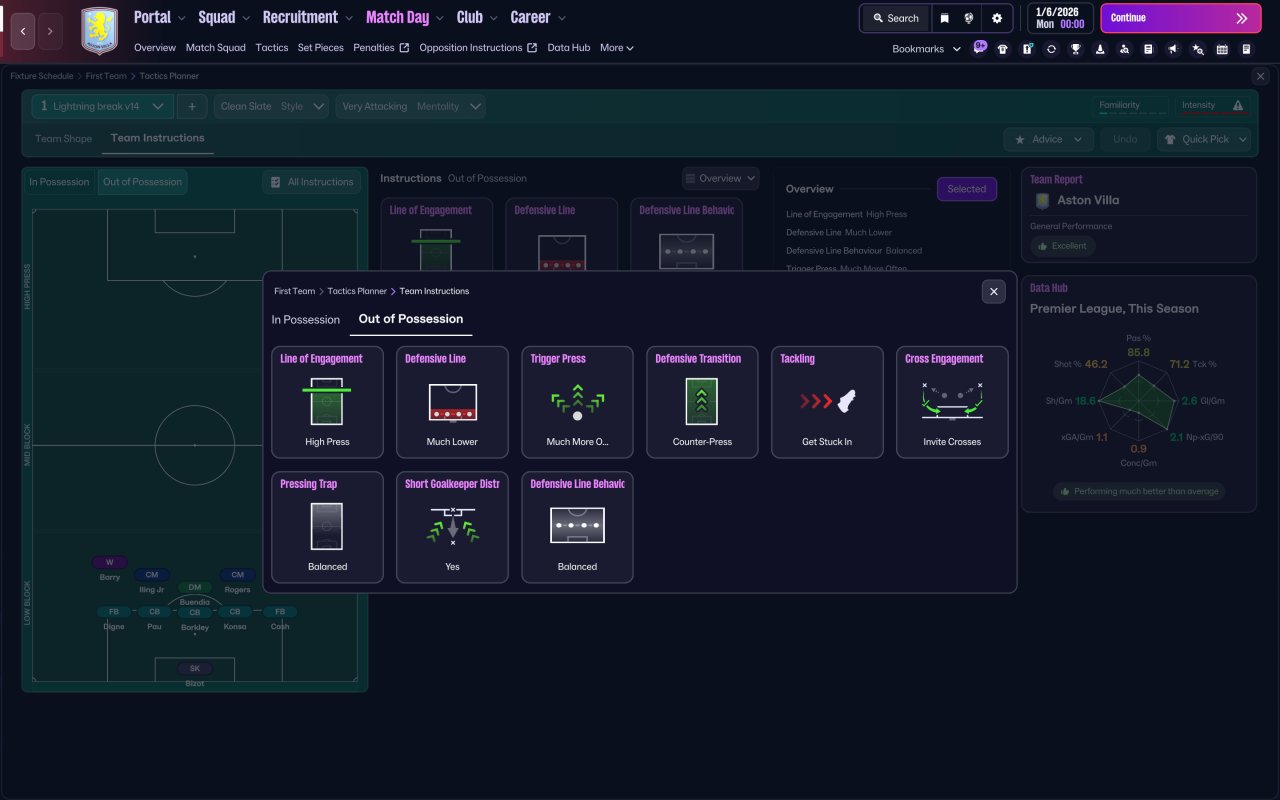Open the Set Pieces submenu item
This screenshot has height=800, width=1280.
(320, 48)
